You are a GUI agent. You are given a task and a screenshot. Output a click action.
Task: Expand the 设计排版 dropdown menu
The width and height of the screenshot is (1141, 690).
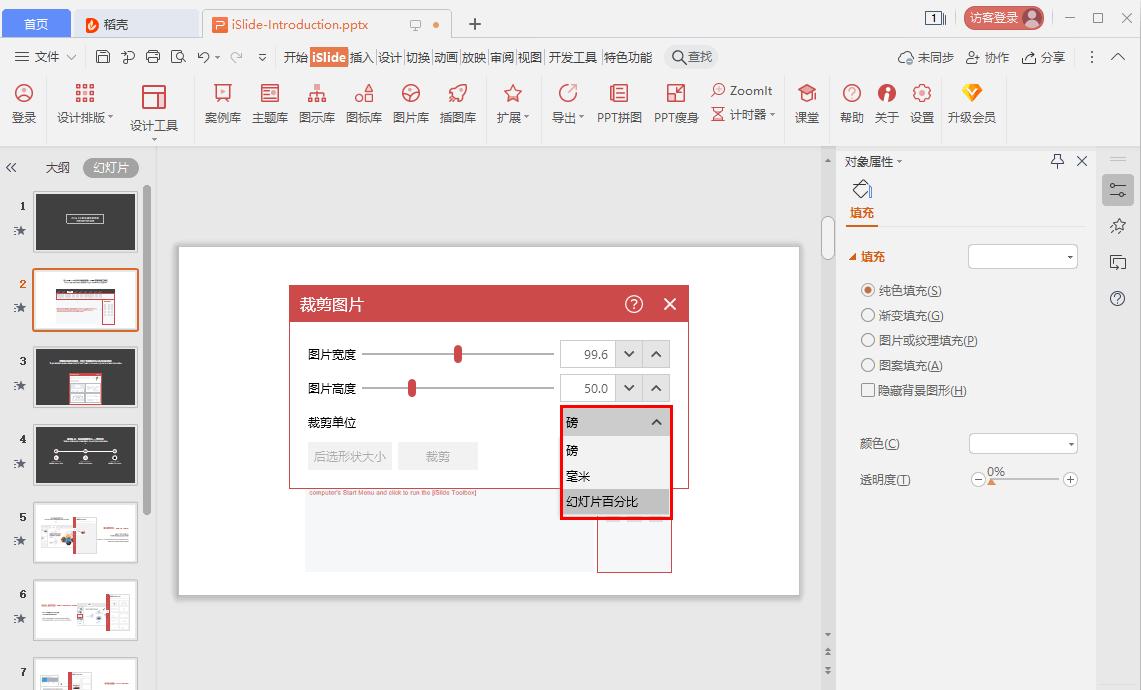pyautogui.click(x=85, y=103)
